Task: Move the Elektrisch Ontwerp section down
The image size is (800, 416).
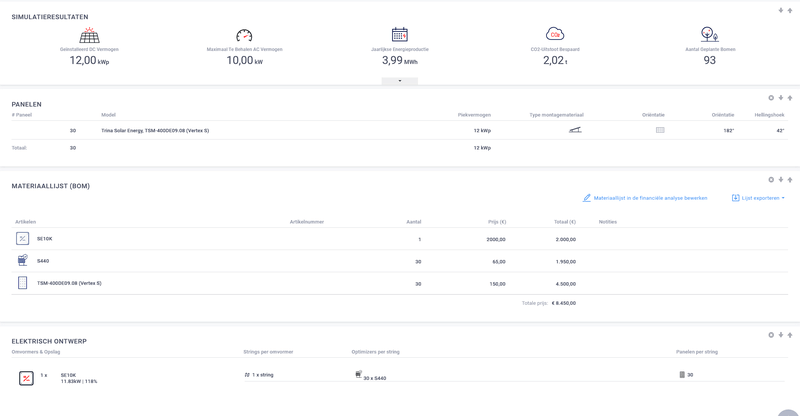Action: tap(781, 335)
